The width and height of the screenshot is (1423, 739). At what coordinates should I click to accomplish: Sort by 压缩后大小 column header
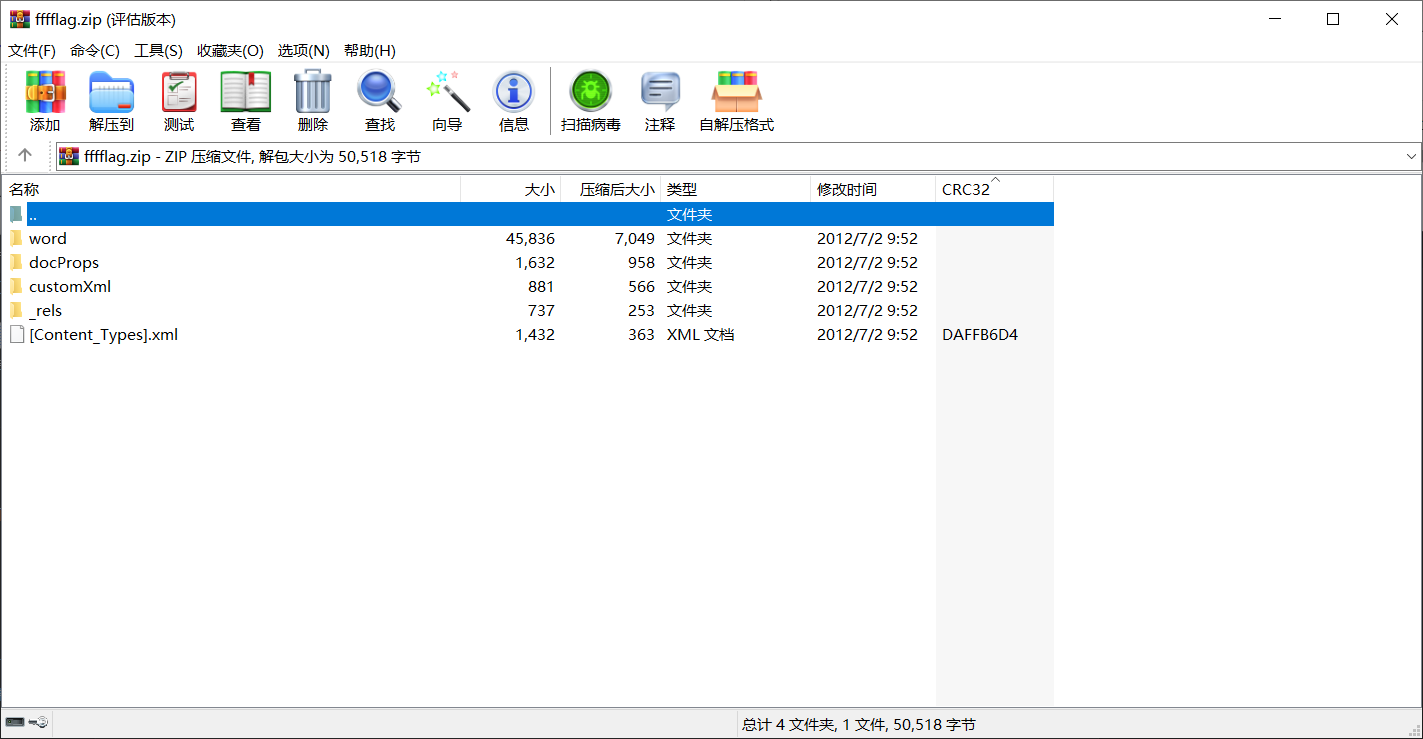(x=611, y=189)
